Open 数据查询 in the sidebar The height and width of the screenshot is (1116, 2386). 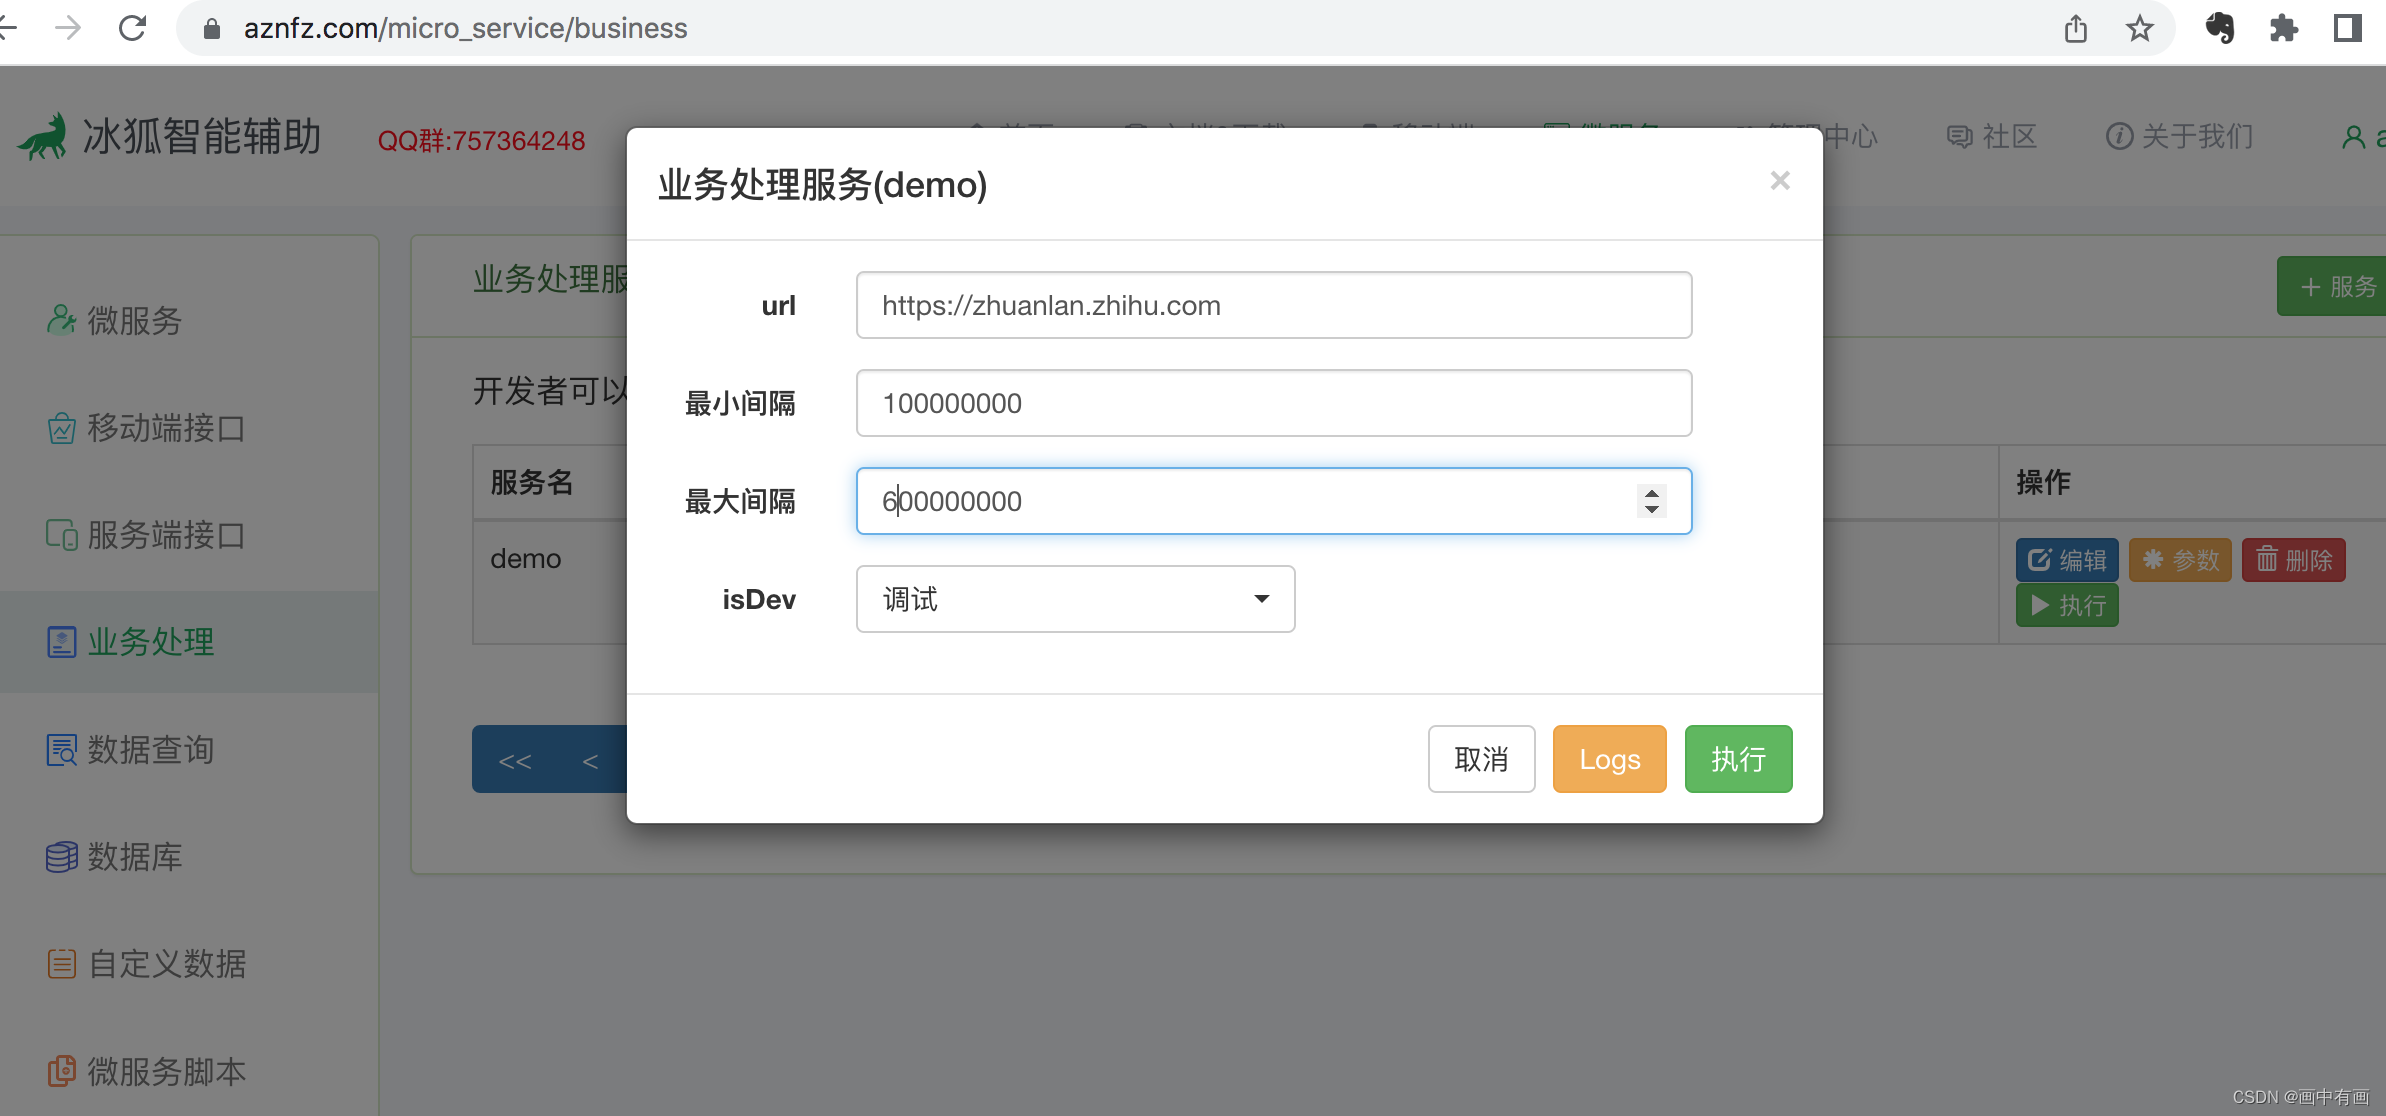[x=150, y=749]
